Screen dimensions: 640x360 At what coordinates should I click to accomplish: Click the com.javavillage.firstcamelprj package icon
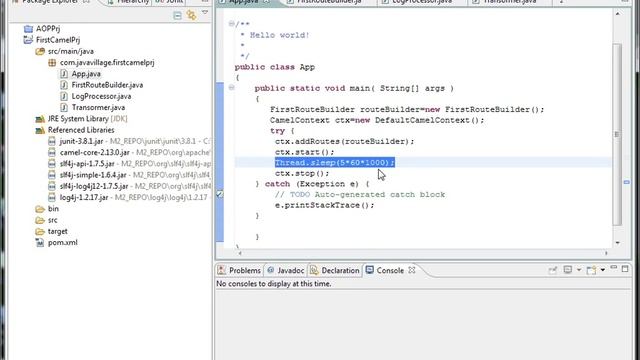[52, 62]
